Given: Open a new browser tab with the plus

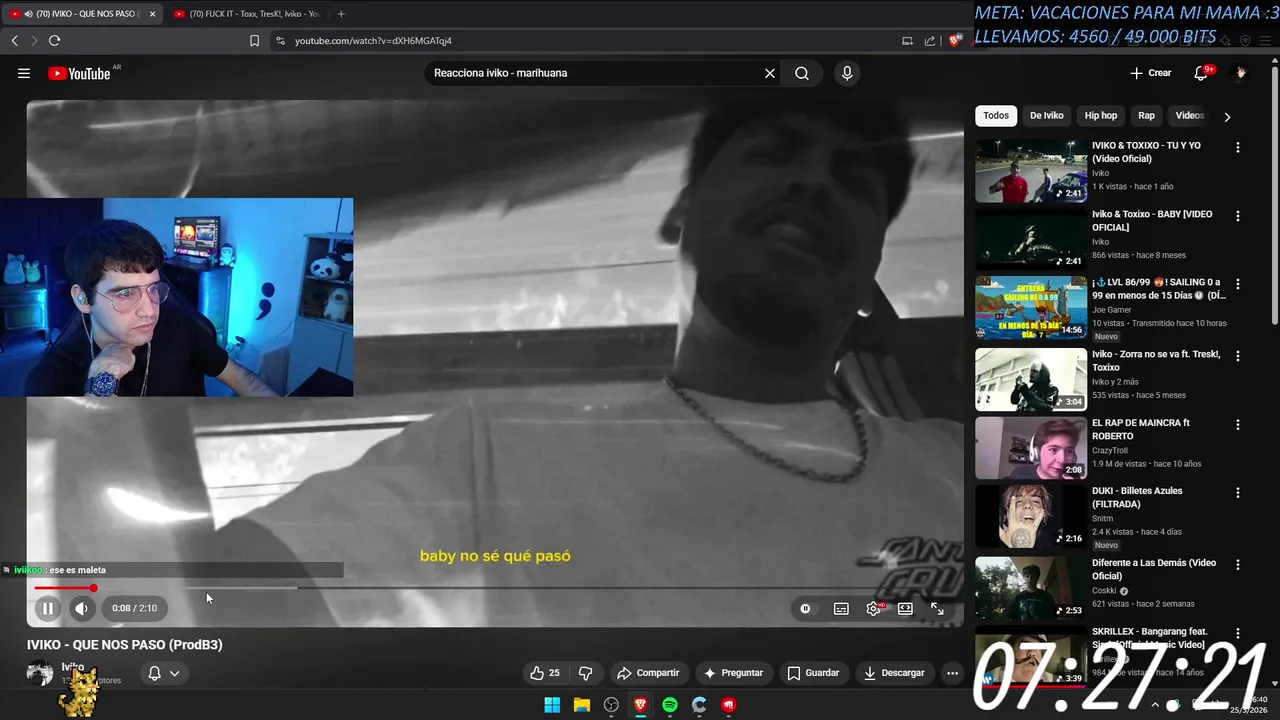Looking at the screenshot, I should tap(341, 14).
